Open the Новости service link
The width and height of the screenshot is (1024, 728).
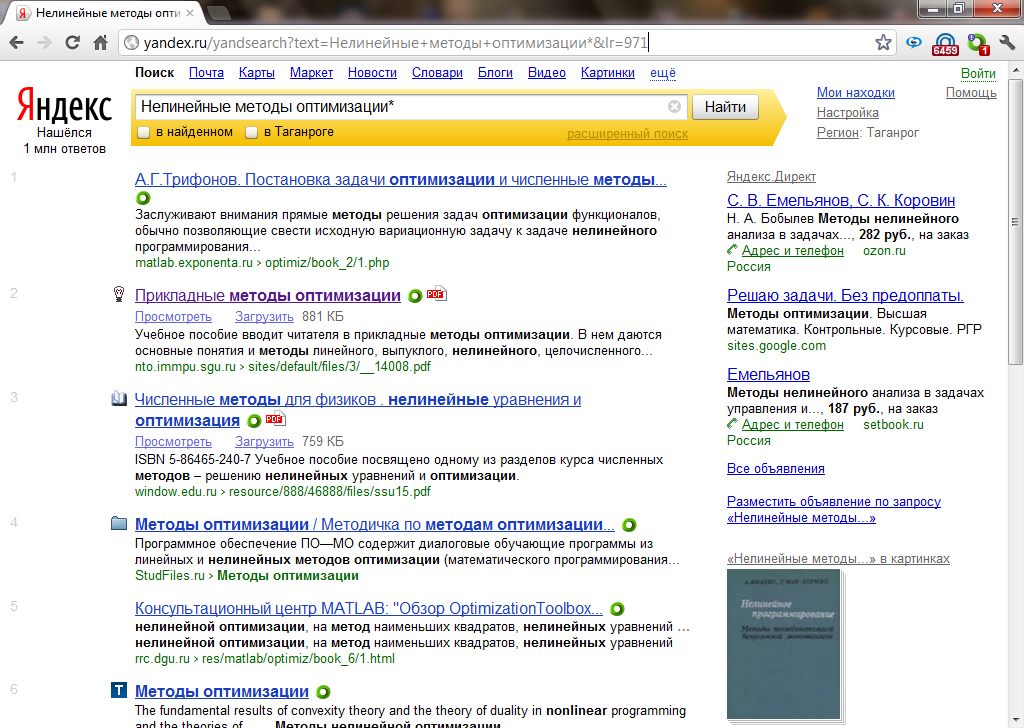pyautogui.click(x=372, y=72)
